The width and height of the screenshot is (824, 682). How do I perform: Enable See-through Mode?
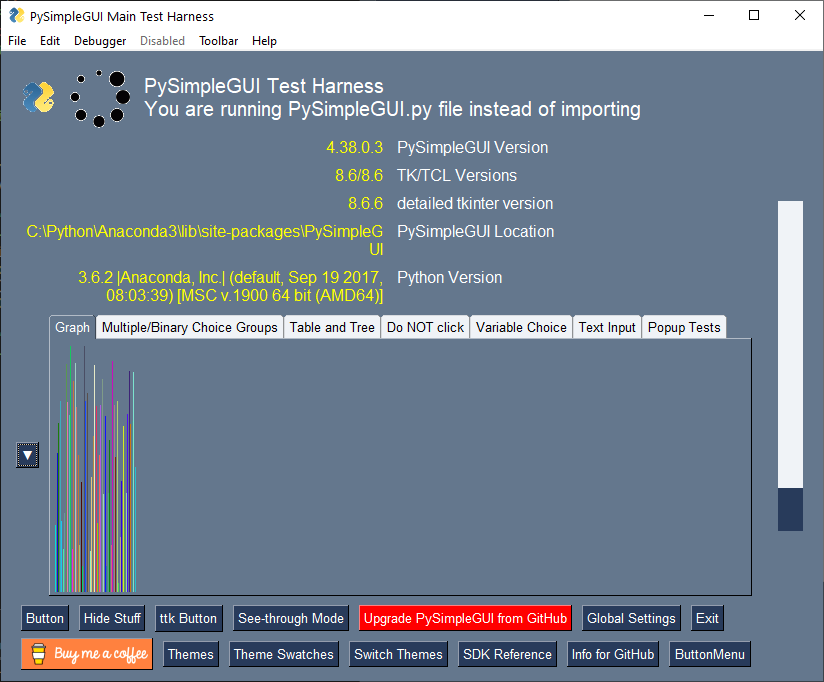(x=291, y=618)
